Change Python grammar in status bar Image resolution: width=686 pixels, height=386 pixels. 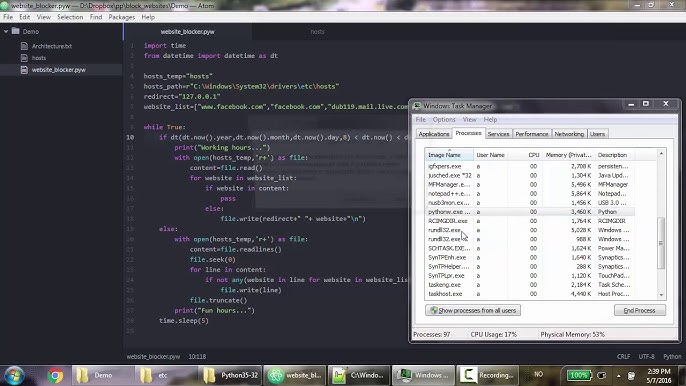coord(672,357)
